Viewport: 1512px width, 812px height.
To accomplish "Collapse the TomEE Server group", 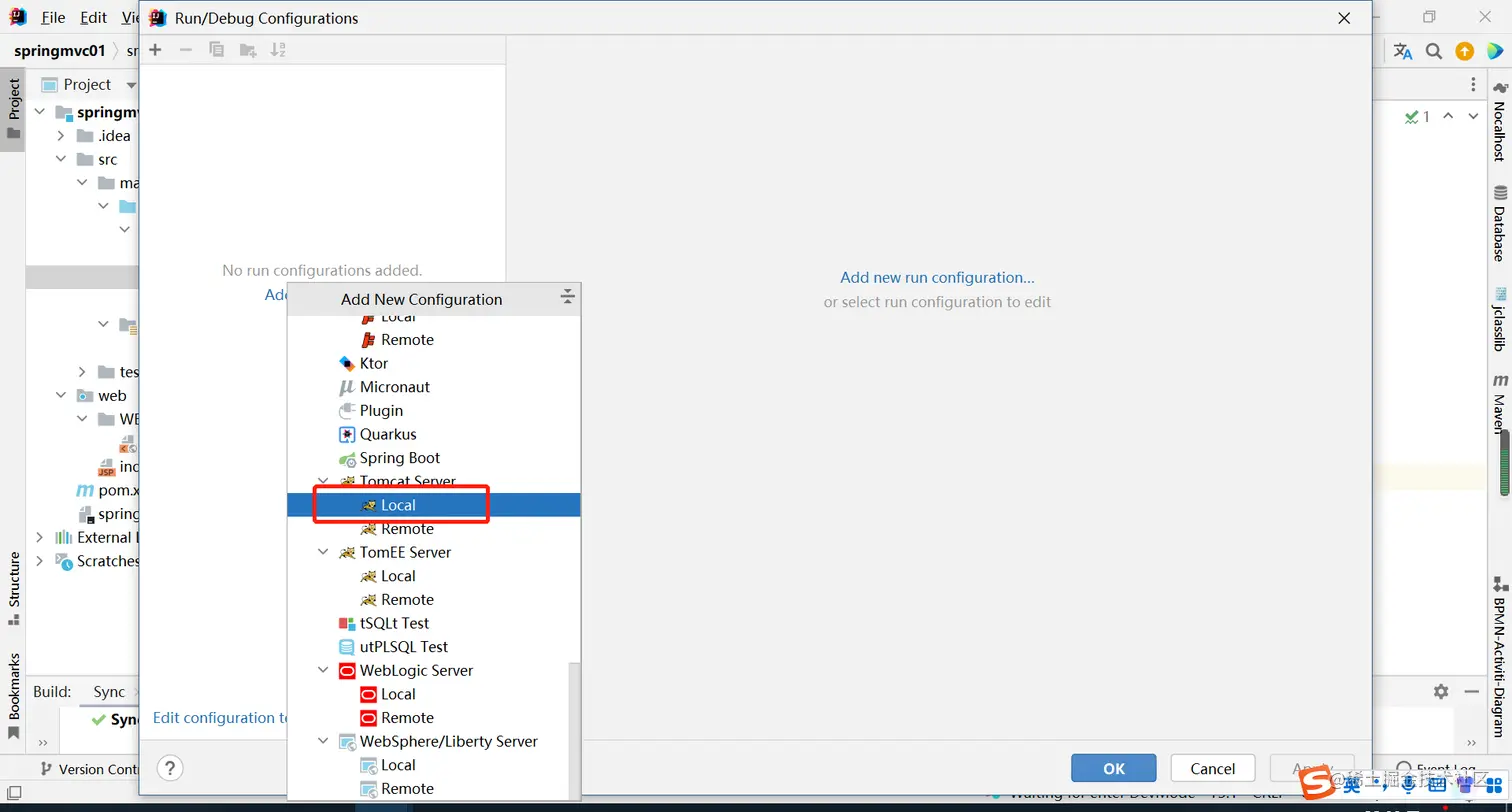I will (x=323, y=552).
